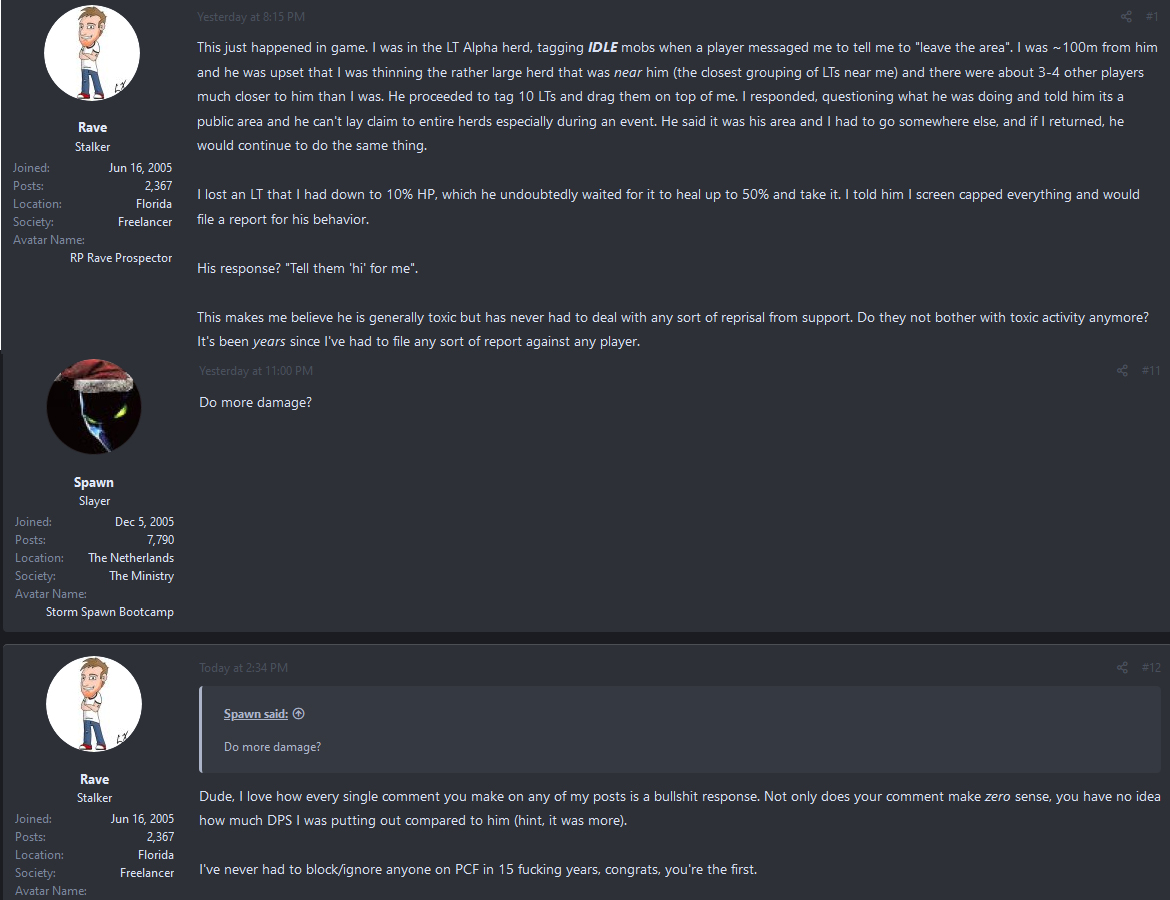Click Rave's avatar on post #12

pos(93,704)
